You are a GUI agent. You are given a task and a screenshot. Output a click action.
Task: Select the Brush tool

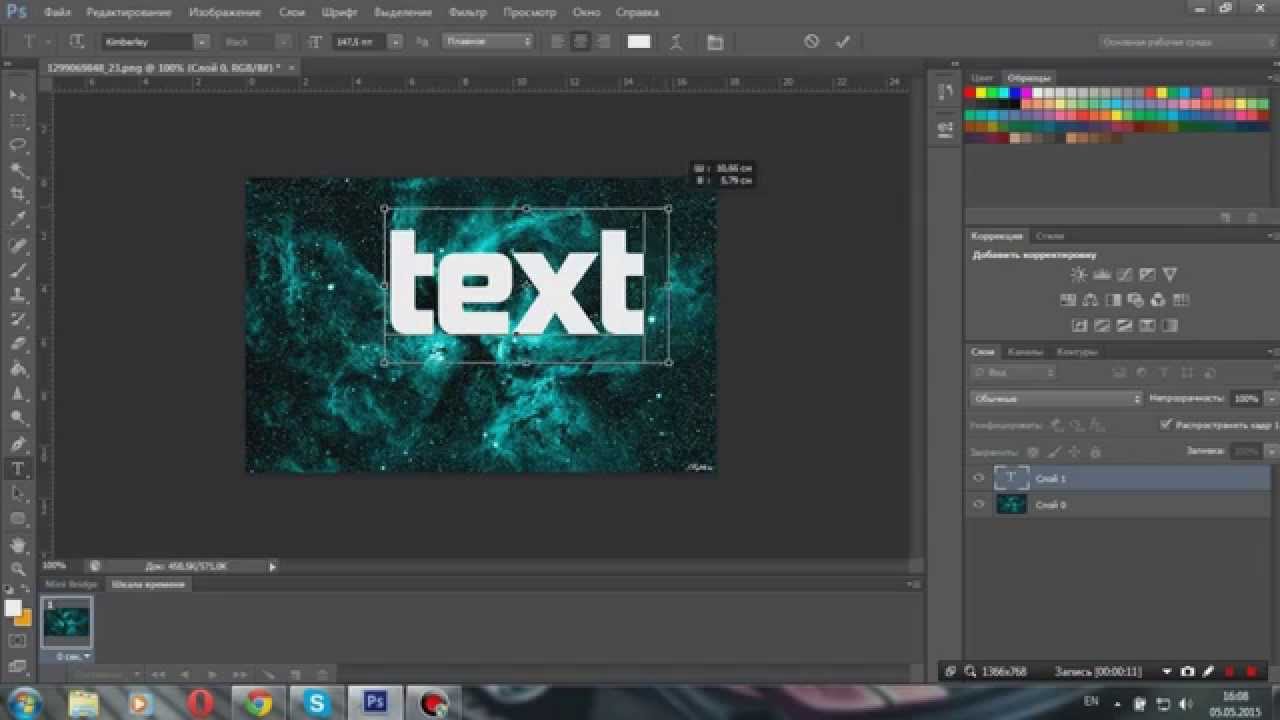coord(18,271)
